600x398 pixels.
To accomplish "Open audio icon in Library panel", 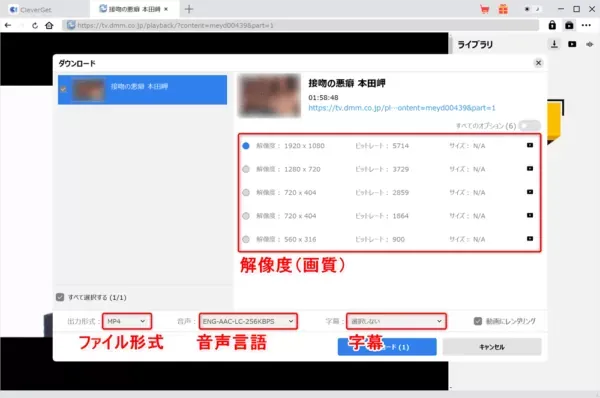I will coord(589,44).
